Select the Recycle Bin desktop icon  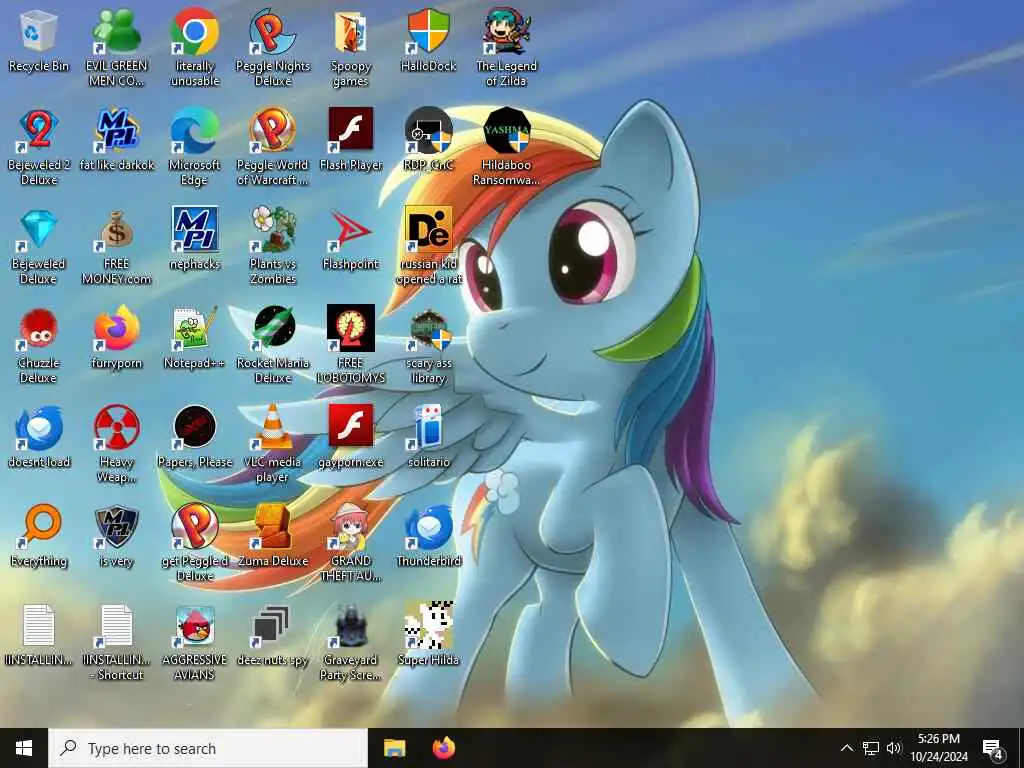click(x=39, y=32)
